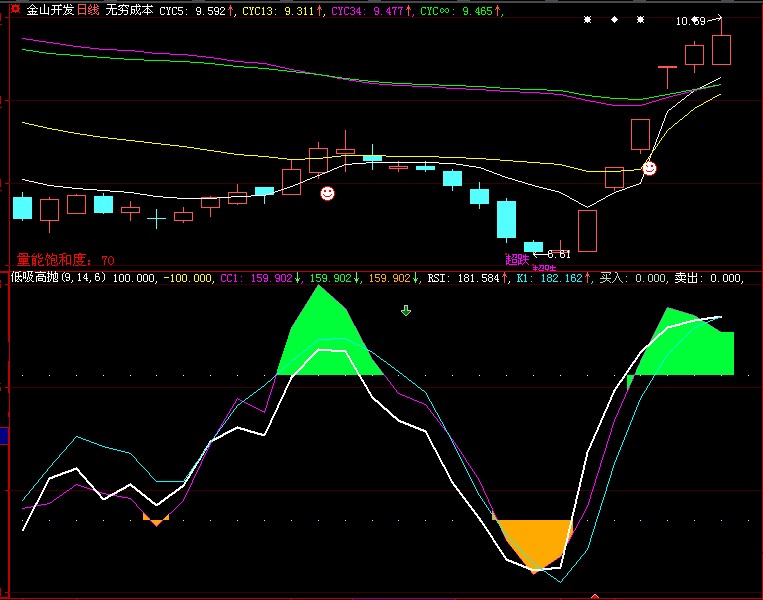This screenshot has height=600, width=763.
Task: Click the 10.69 high price label
Action: 690,21
